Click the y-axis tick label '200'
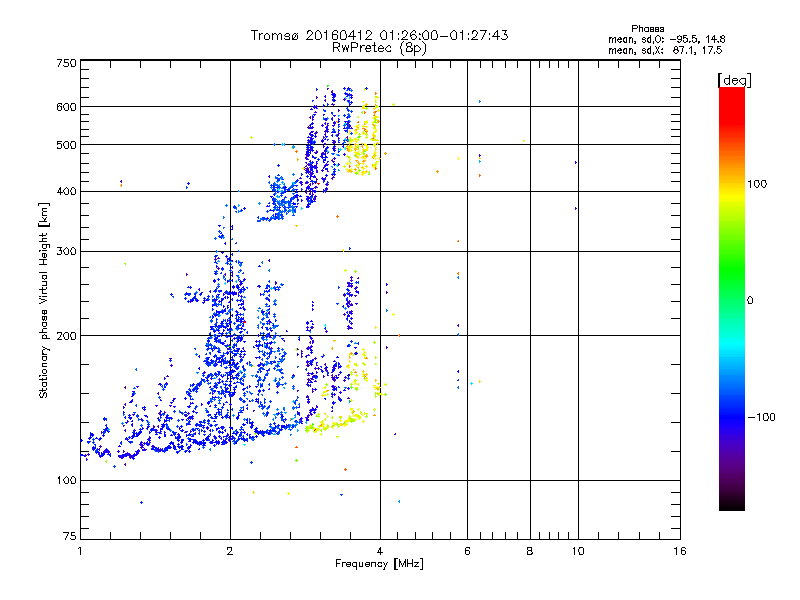This screenshot has height=600, width=800. (x=66, y=336)
